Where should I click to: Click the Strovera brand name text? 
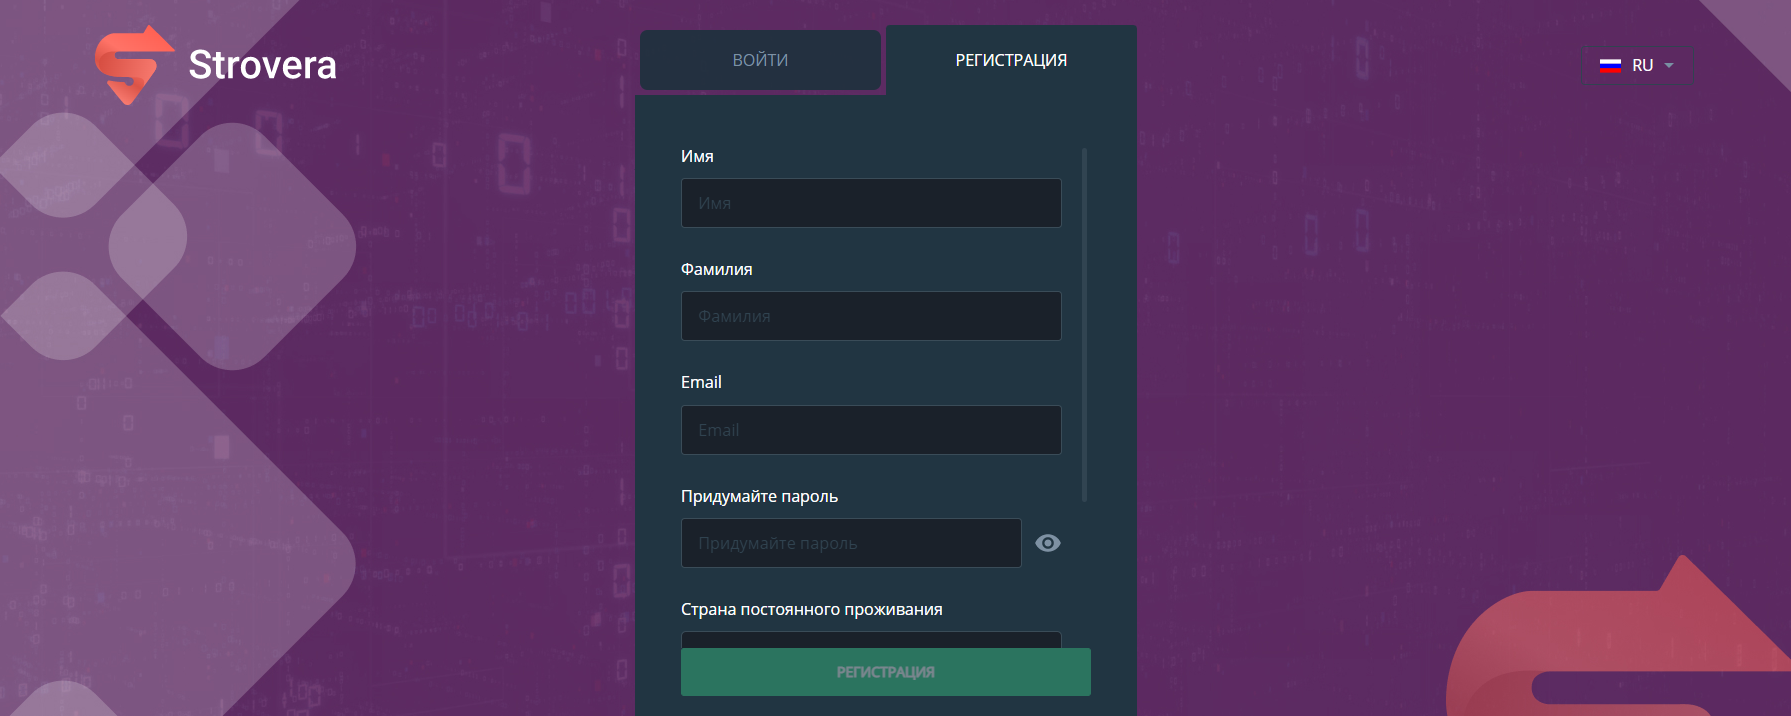pos(262,65)
